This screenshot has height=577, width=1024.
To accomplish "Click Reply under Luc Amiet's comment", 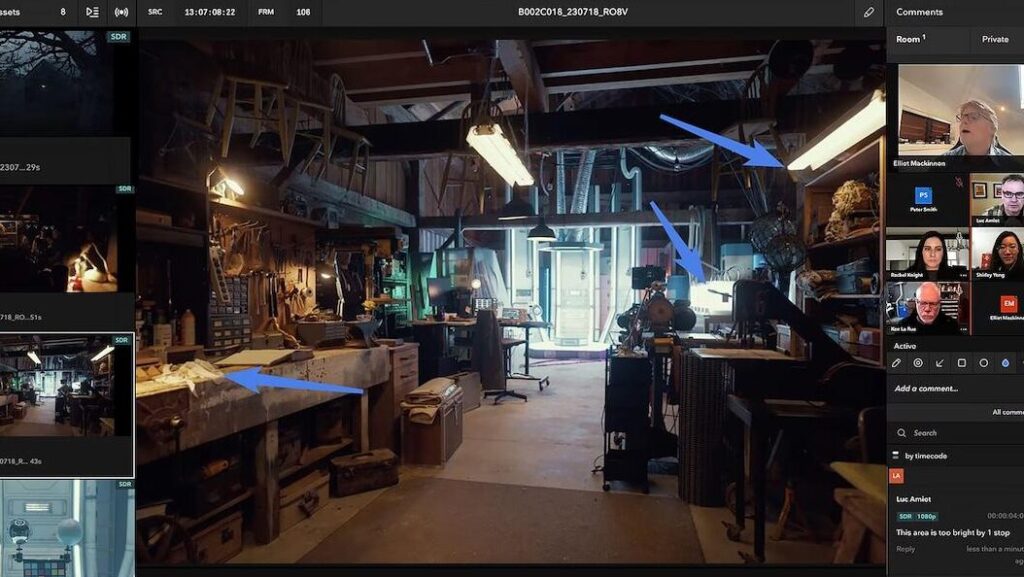I will (x=905, y=548).
